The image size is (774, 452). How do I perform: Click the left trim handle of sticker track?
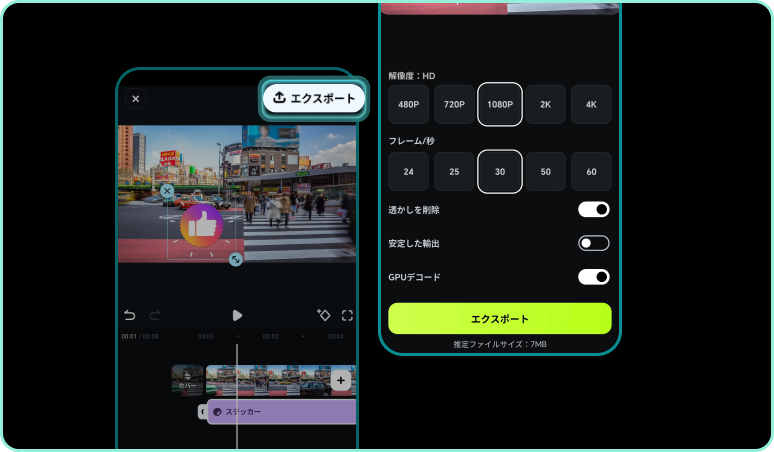[x=202, y=412]
